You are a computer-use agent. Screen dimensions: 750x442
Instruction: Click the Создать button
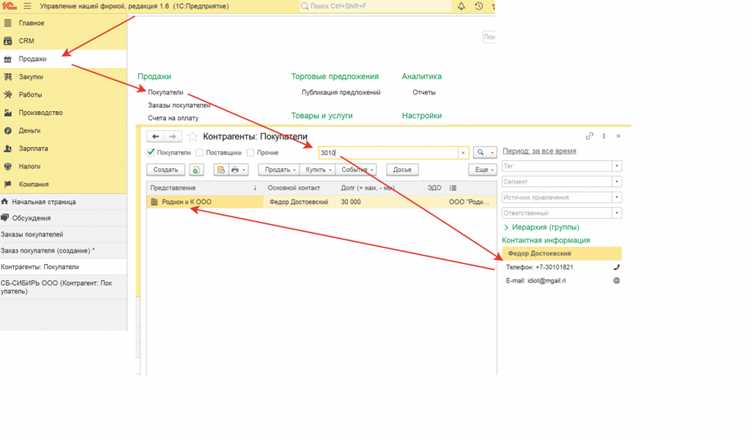pos(165,170)
